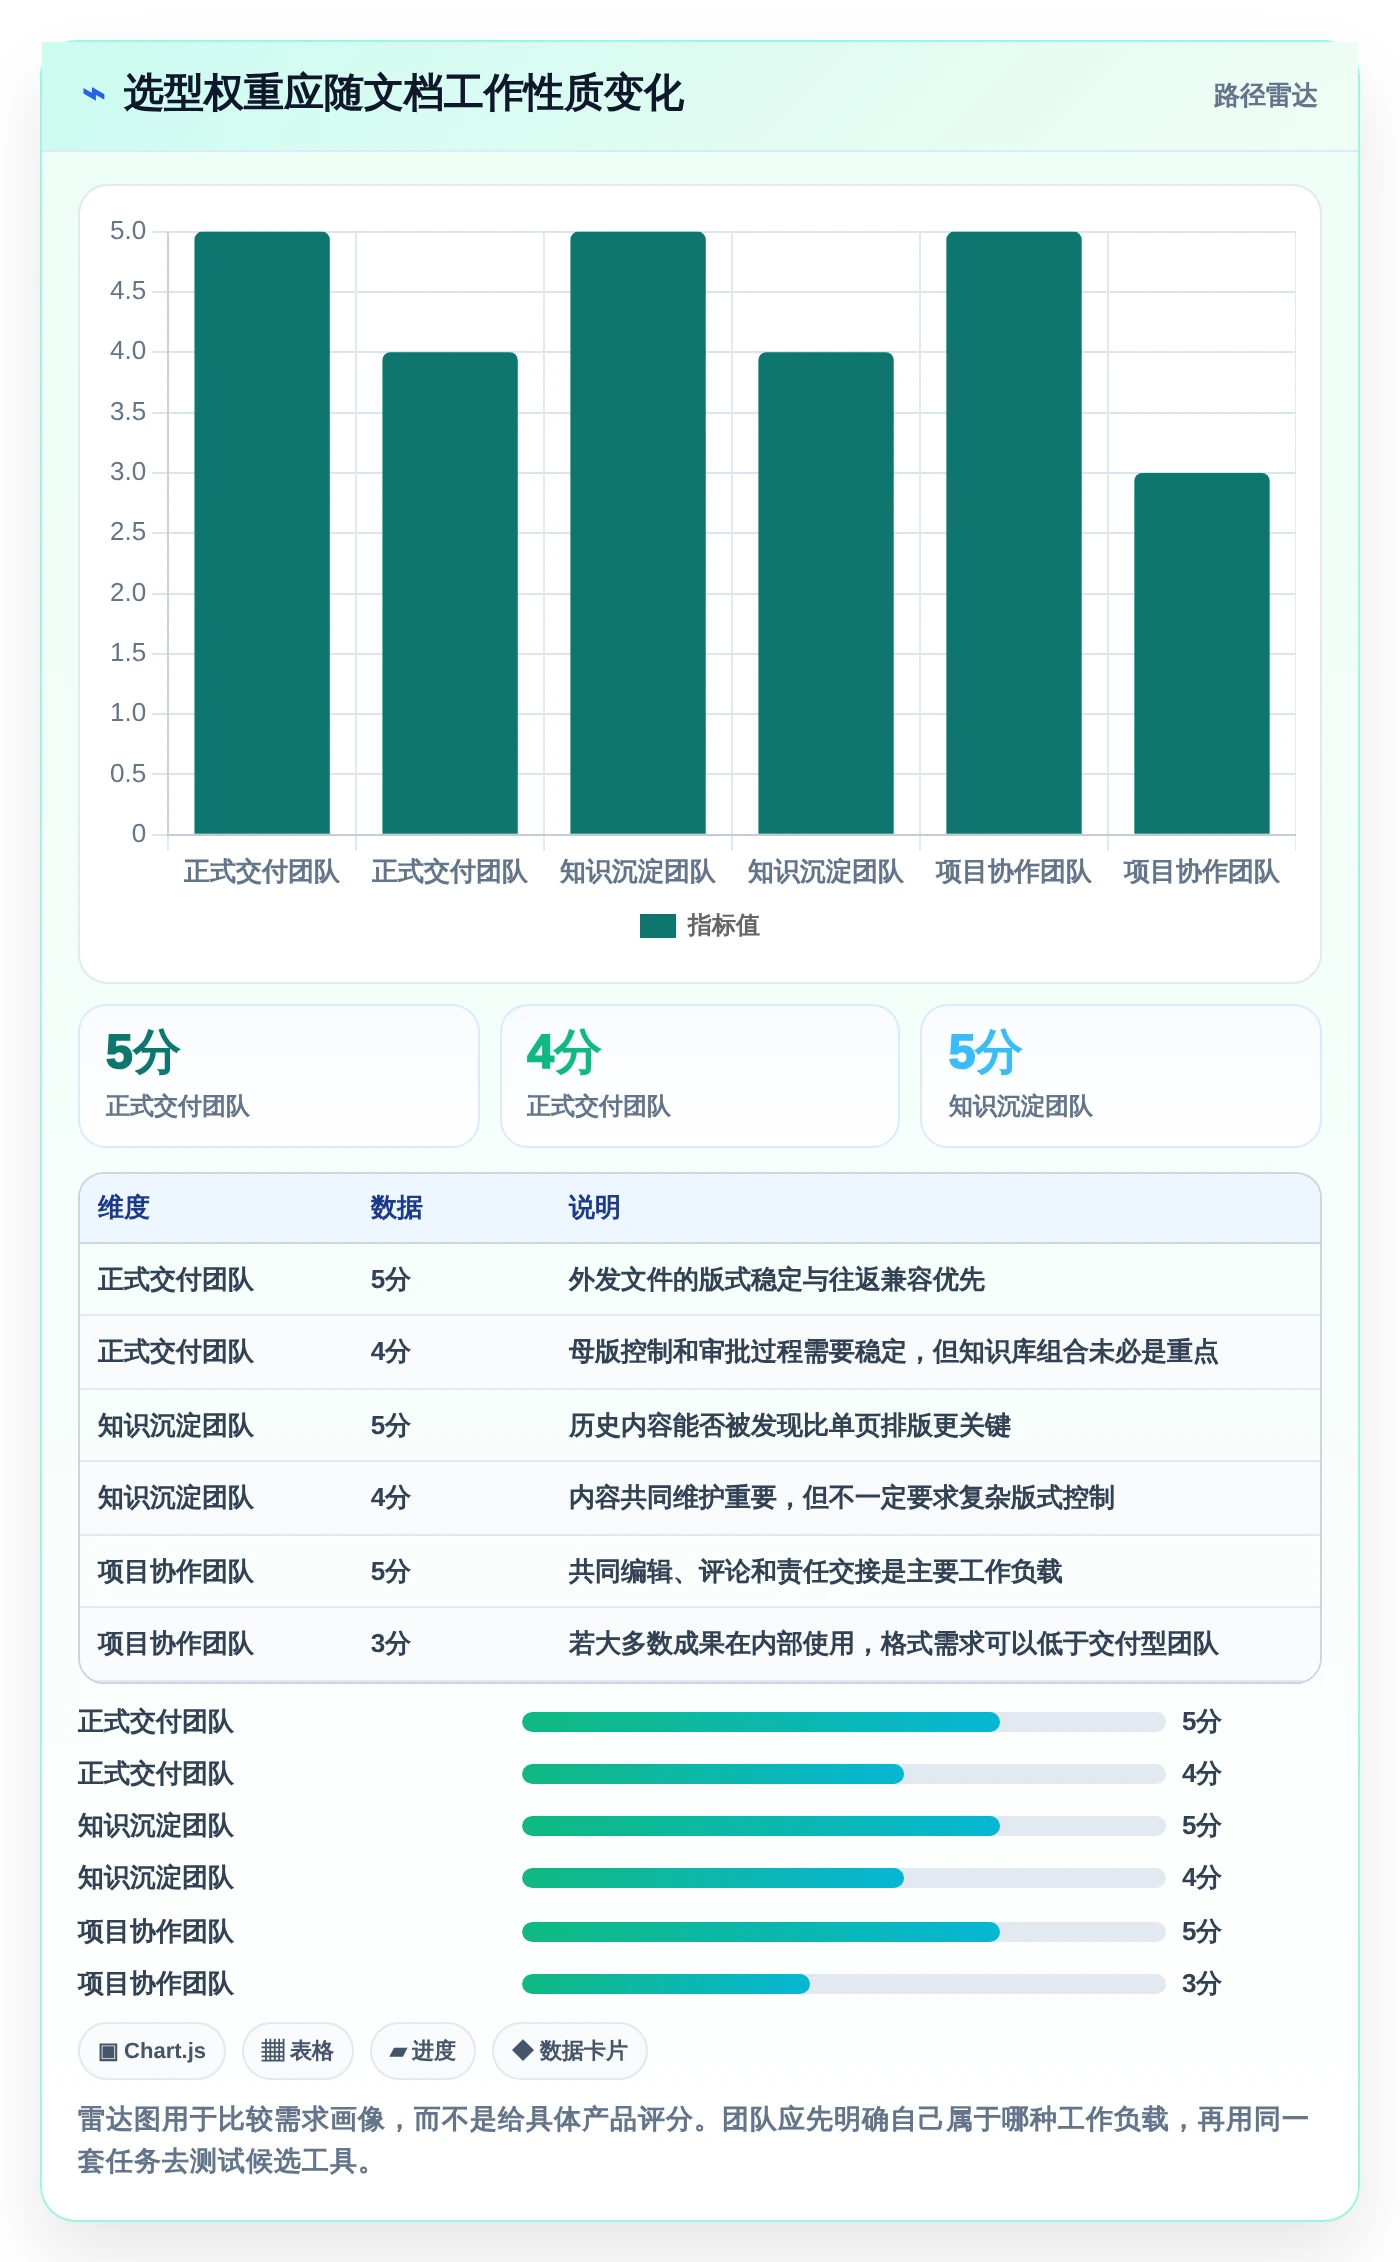
Task: Click the 知识沉淀团队 progress bar showing 4分
Action: [844, 1878]
